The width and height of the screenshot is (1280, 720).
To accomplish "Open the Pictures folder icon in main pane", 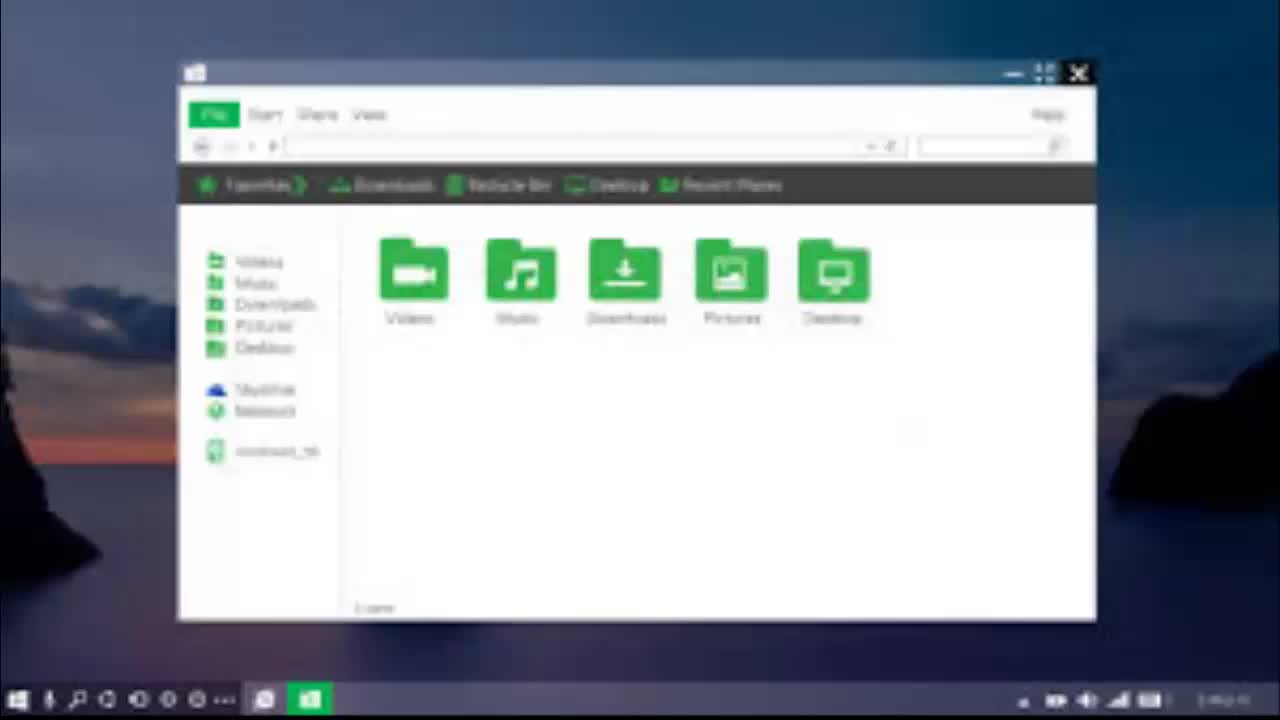I will pos(731,272).
